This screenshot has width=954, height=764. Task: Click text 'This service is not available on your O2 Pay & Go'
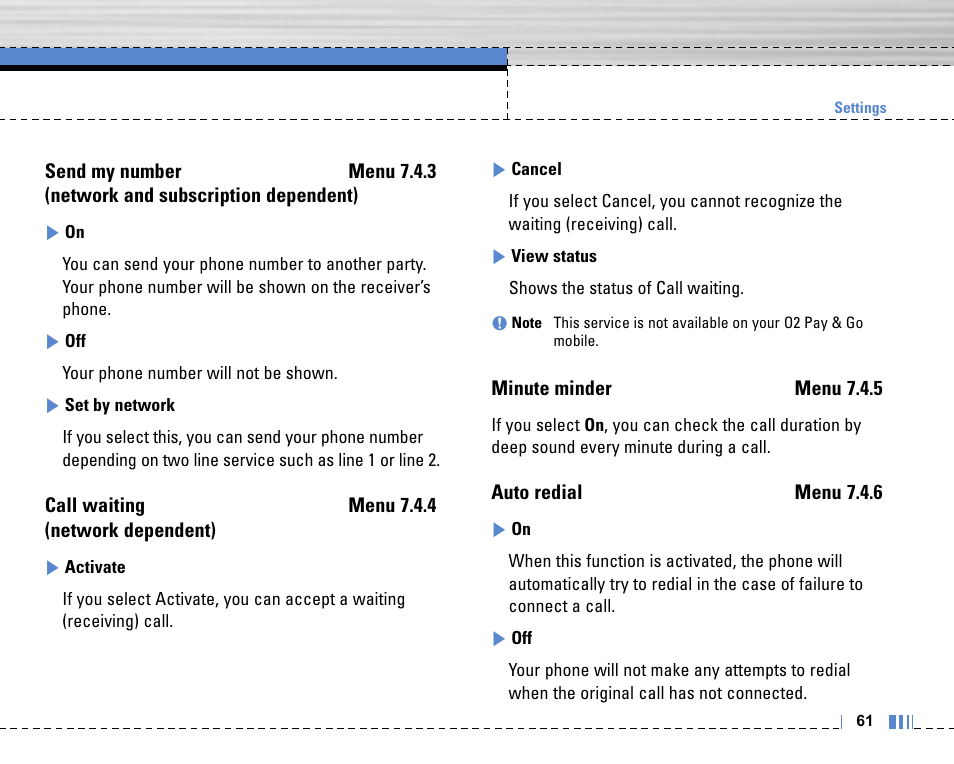click(x=708, y=323)
